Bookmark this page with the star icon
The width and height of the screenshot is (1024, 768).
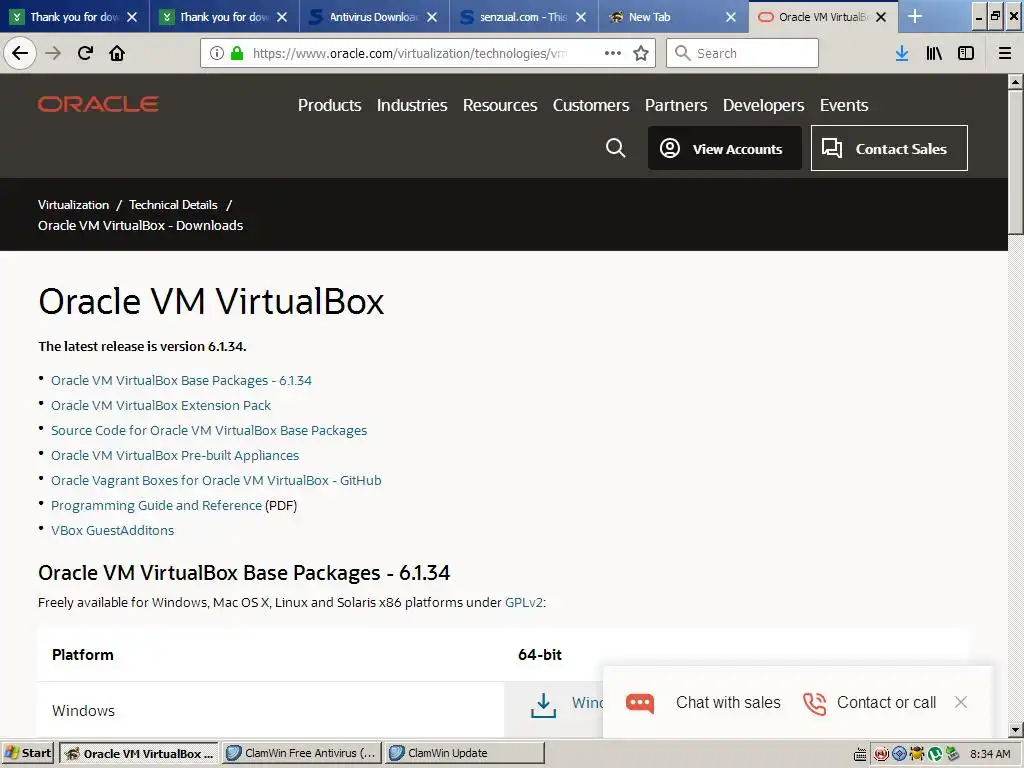[x=641, y=53]
